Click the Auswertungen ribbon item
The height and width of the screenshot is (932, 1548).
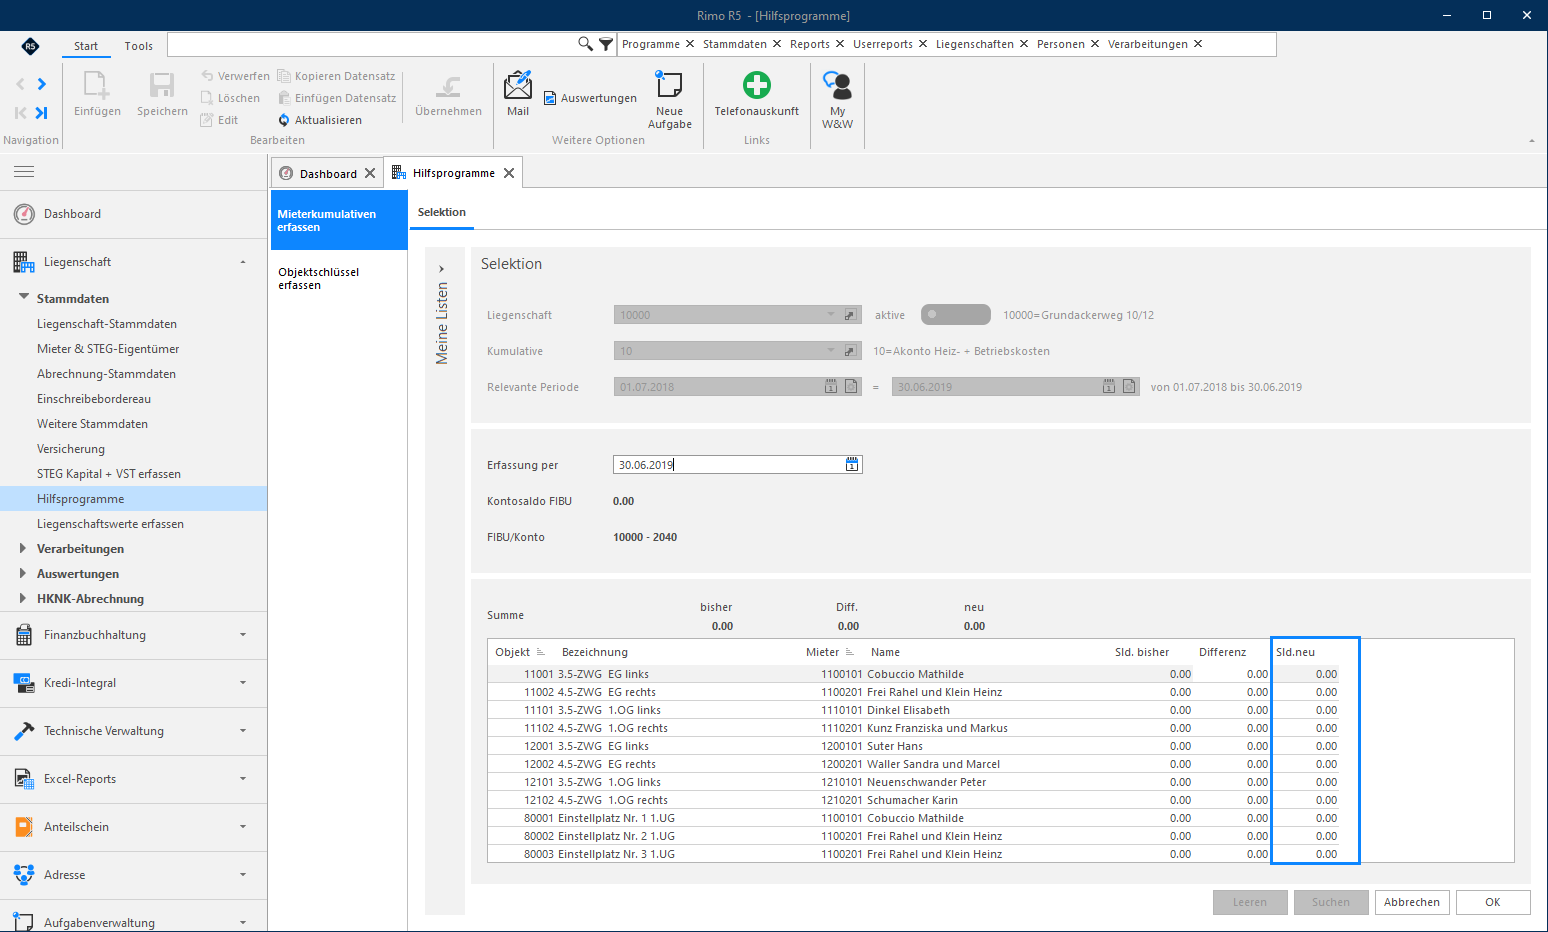[x=590, y=98]
